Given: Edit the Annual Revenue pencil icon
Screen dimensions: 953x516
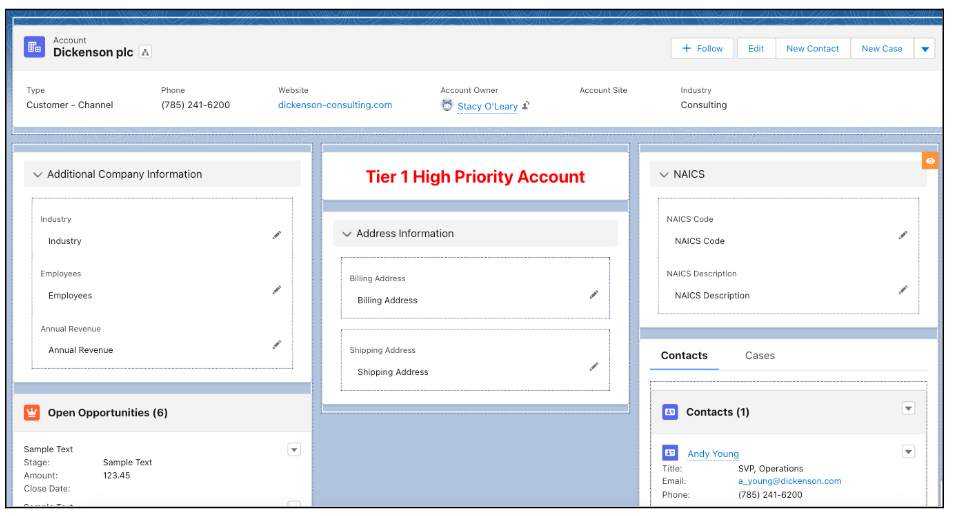Looking at the screenshot, I should click(x=277, y=345).
